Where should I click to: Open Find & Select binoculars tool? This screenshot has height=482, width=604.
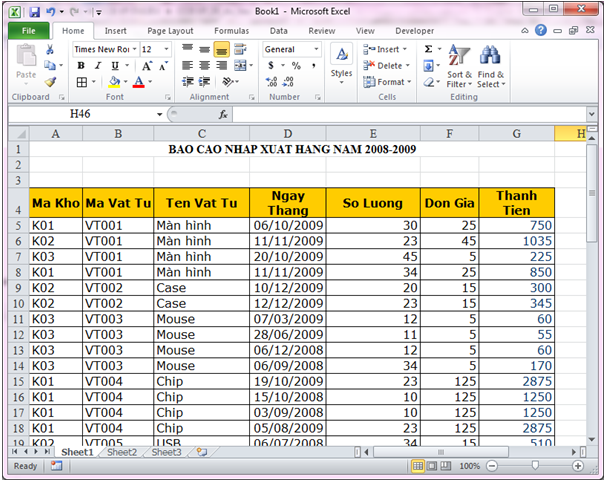pyautogui.click(x=490, y=66)
